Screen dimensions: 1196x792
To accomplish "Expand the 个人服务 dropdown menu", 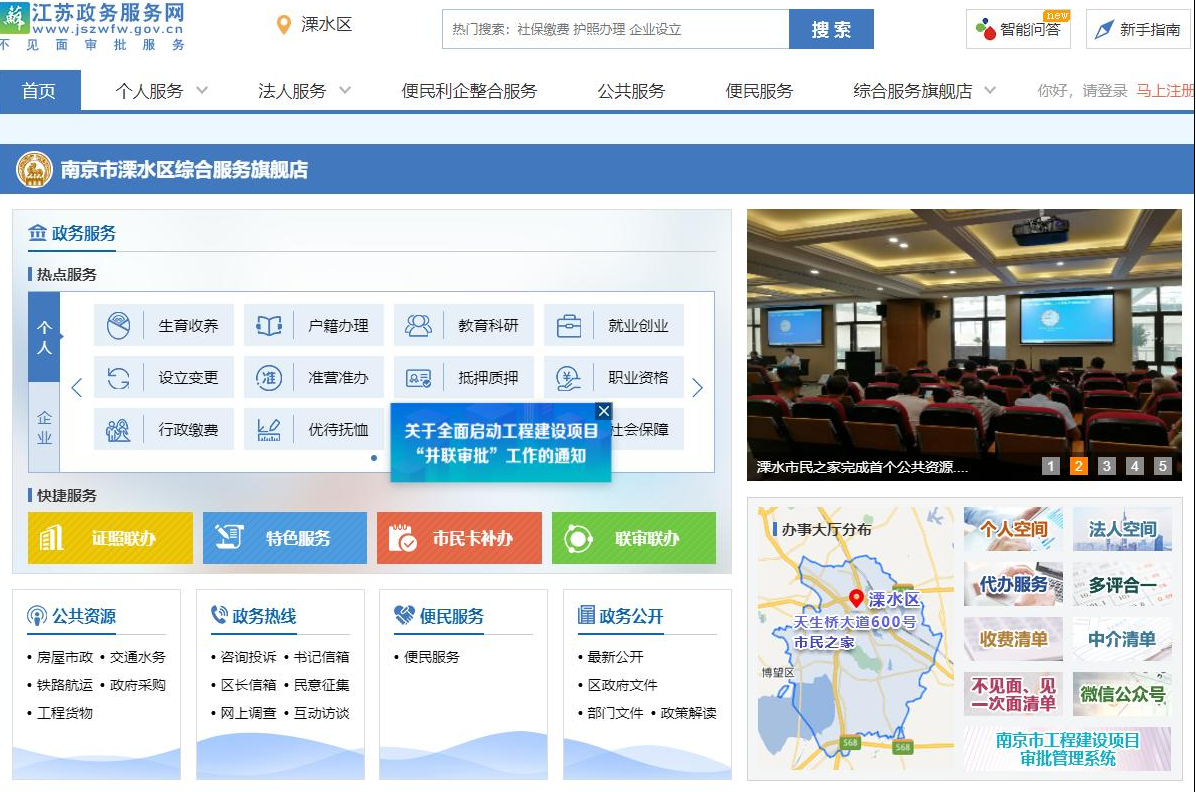I will (161, 91).
